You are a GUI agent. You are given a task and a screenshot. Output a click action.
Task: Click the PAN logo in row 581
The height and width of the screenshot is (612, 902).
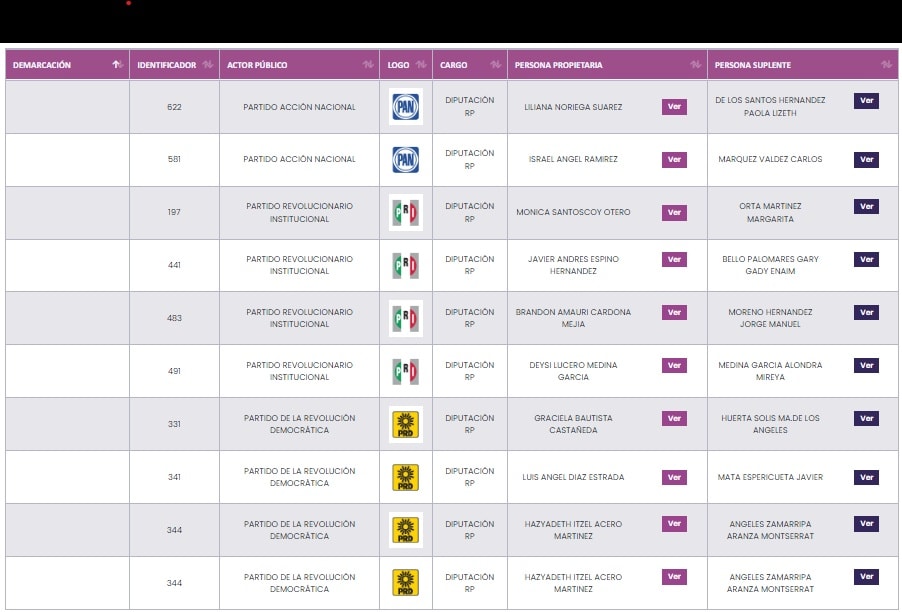405,160
